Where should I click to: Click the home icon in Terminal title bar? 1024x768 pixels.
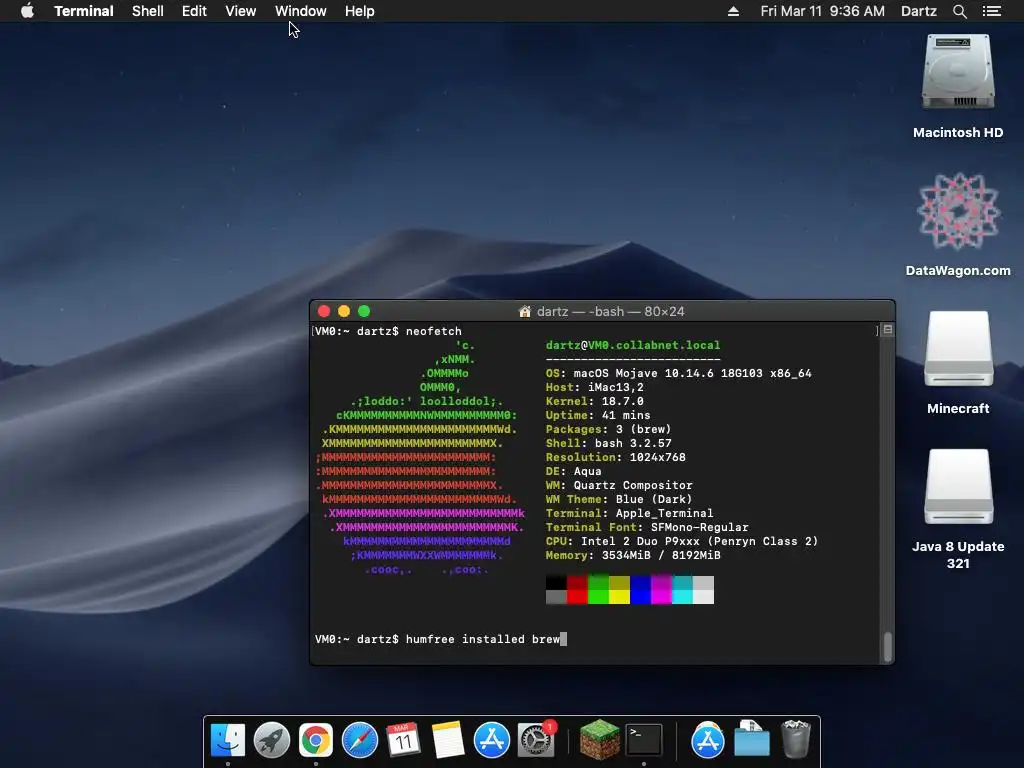[524, 312]
